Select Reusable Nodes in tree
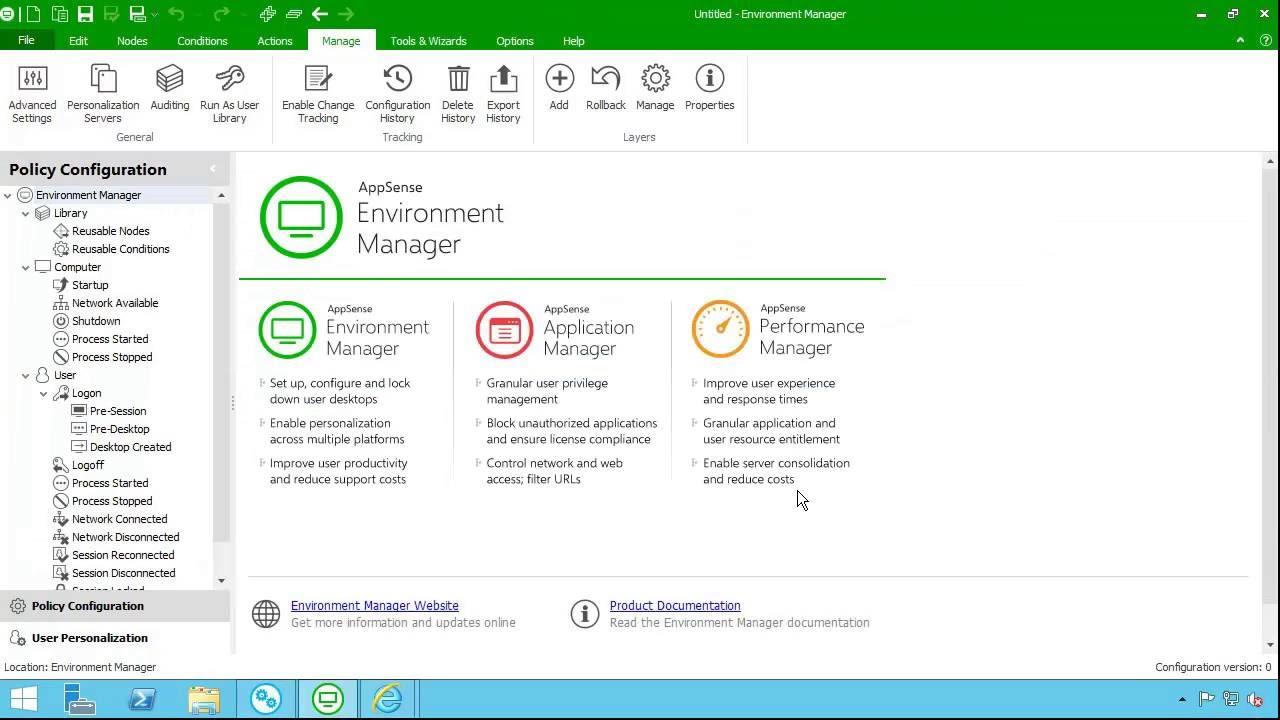Viewport: 1280px width, 720px height. (110, 231)
